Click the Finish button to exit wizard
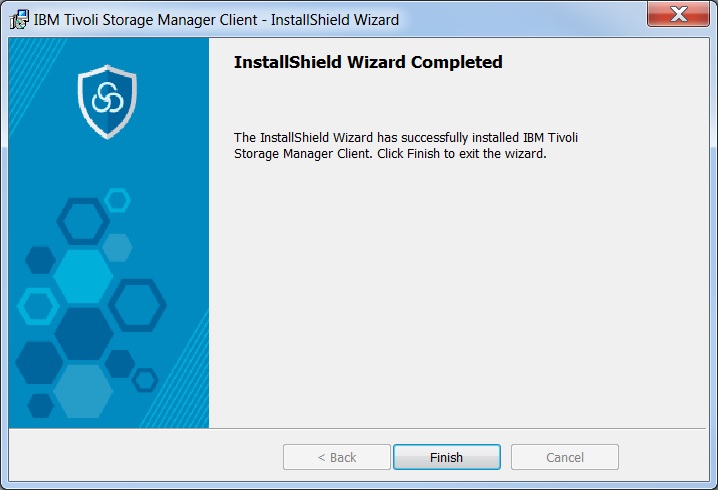This screenshot has width=718, height=490. 446,457
